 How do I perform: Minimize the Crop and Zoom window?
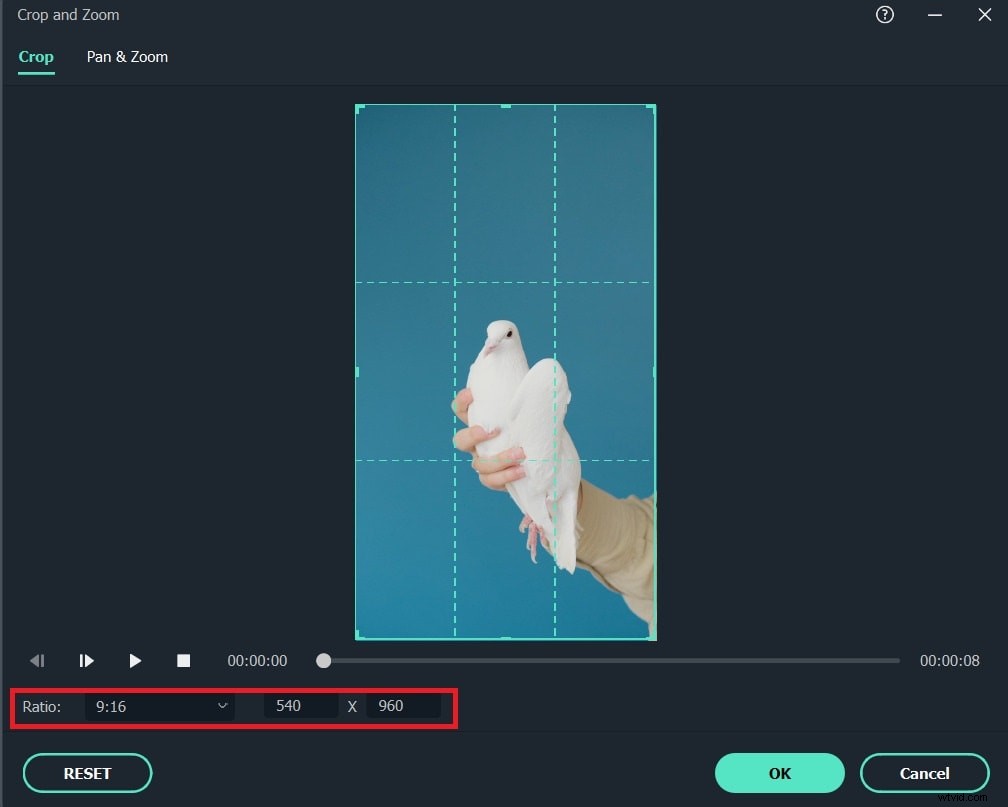click(935, 15)
